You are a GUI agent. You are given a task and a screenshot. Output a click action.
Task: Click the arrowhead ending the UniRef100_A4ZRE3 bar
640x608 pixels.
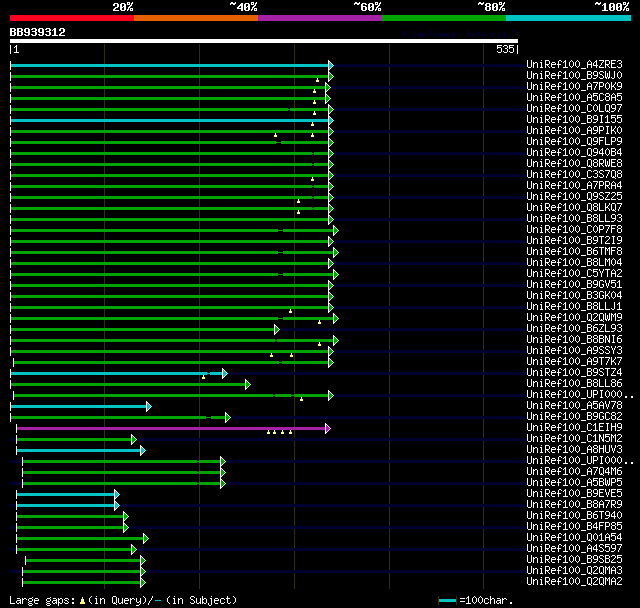coord(331,65)
